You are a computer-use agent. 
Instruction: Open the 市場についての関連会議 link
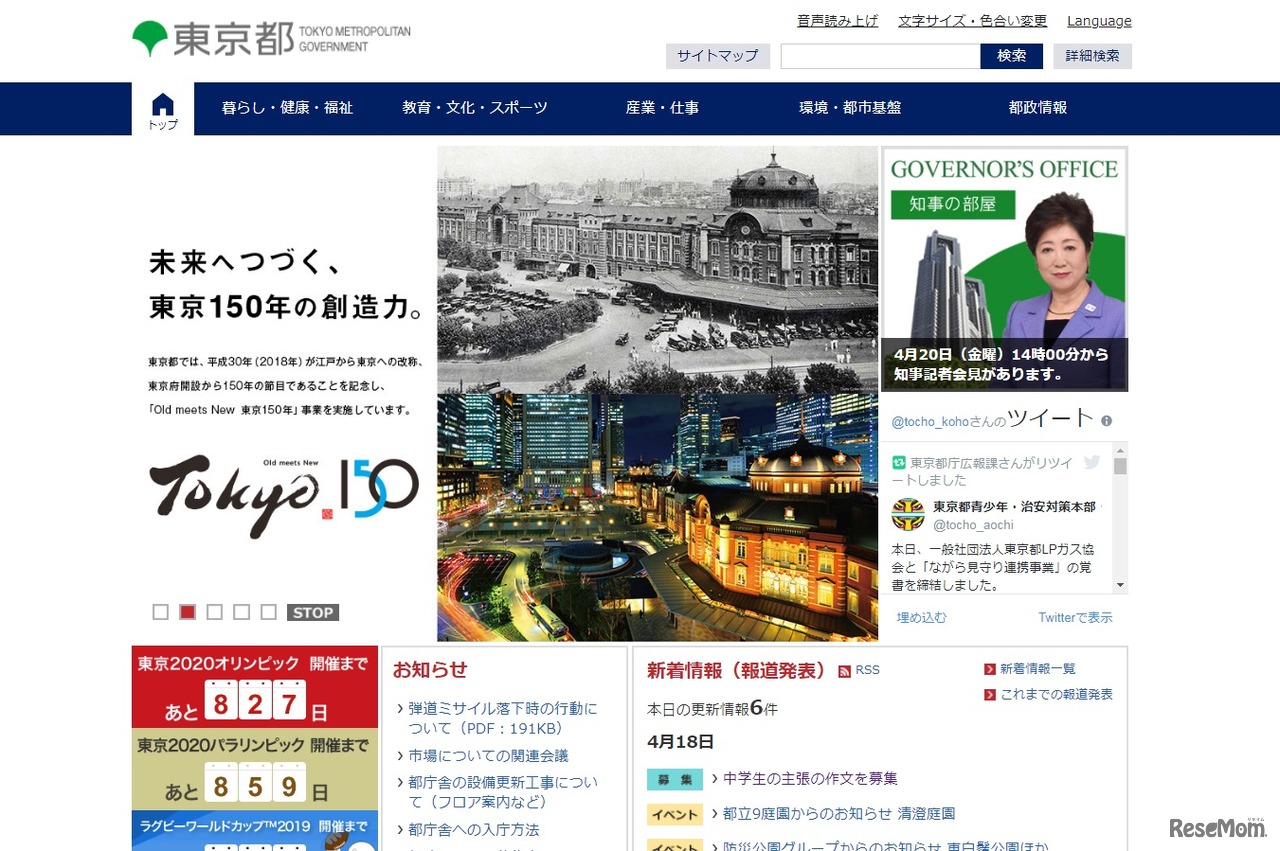pos(488,756)
